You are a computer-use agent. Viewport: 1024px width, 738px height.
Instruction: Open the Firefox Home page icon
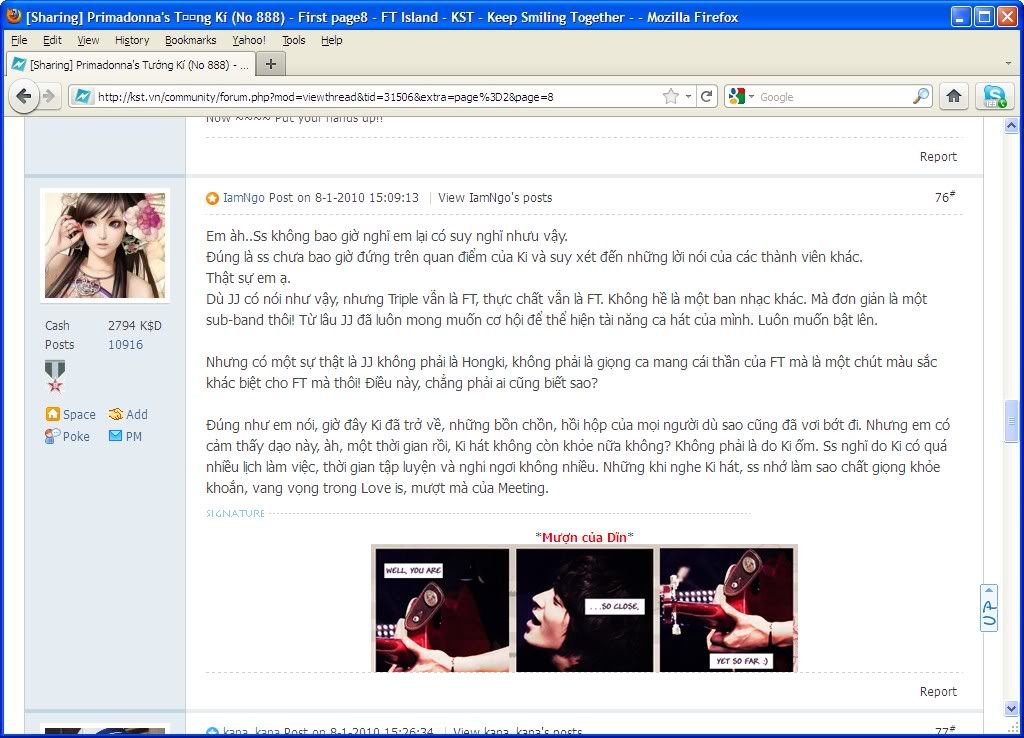click(954, 97)
